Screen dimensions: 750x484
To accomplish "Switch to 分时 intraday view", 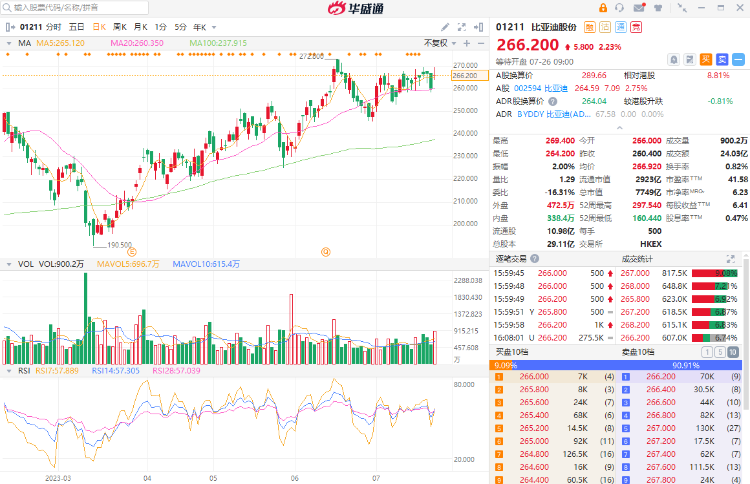I will coord(54,27).
